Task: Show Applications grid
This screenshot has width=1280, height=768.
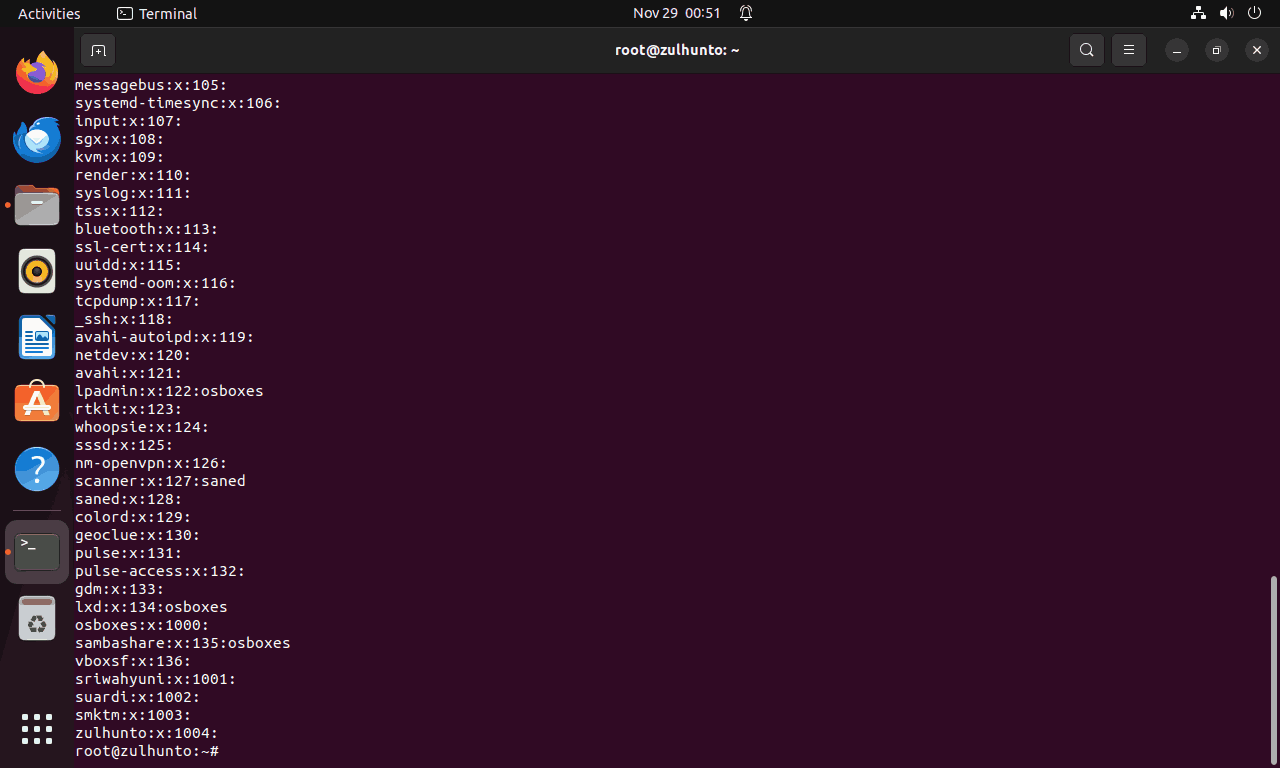Action: tap(37, 729)
